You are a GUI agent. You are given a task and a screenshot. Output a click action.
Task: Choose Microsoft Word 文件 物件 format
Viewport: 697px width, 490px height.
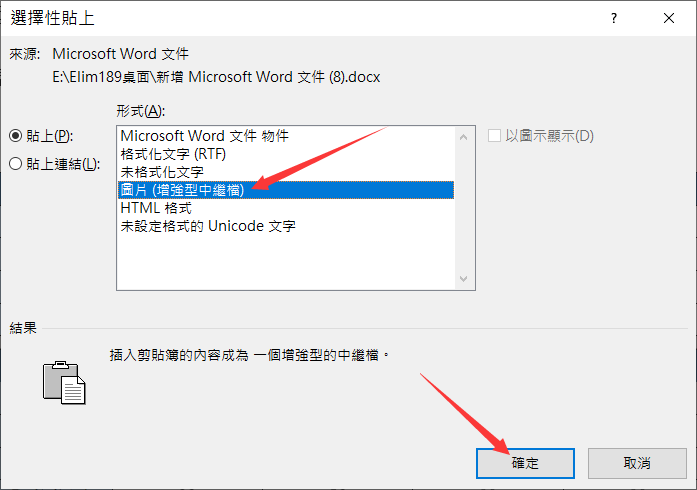click(286, 136)
